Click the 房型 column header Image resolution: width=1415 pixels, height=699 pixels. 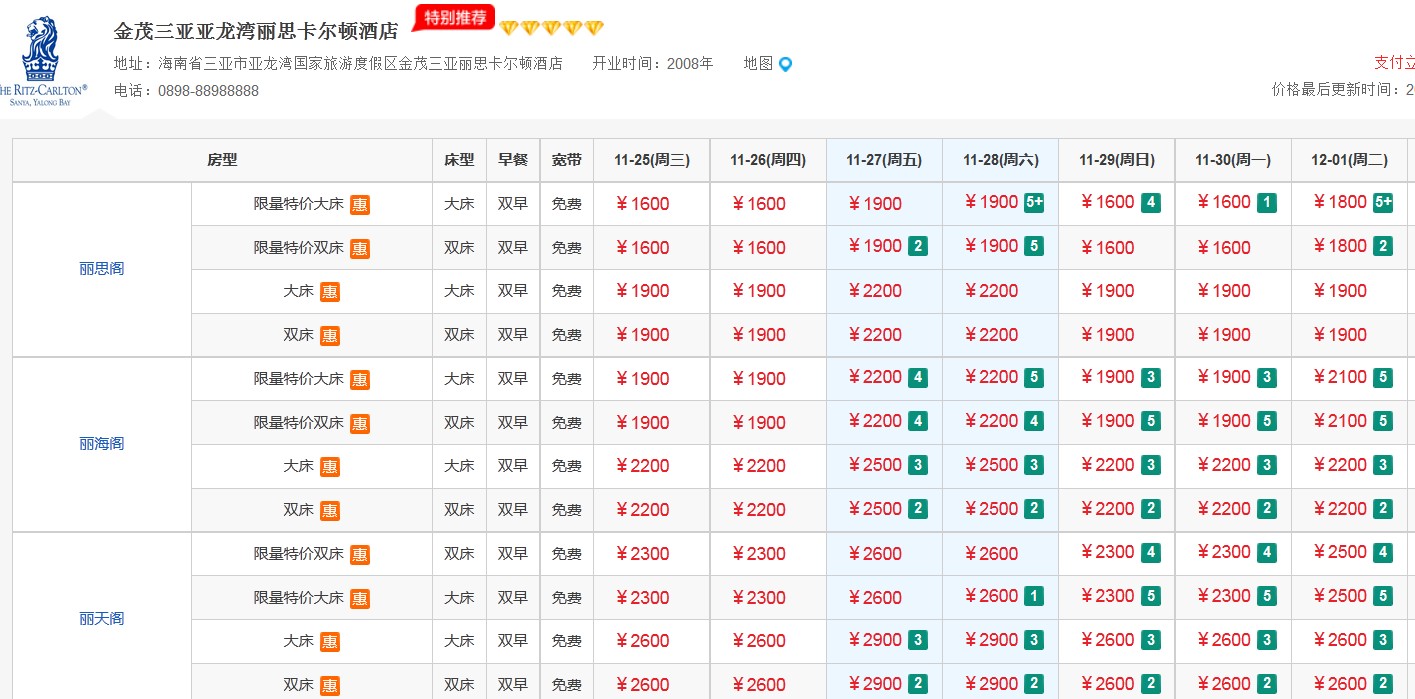[x=222, y=160]
